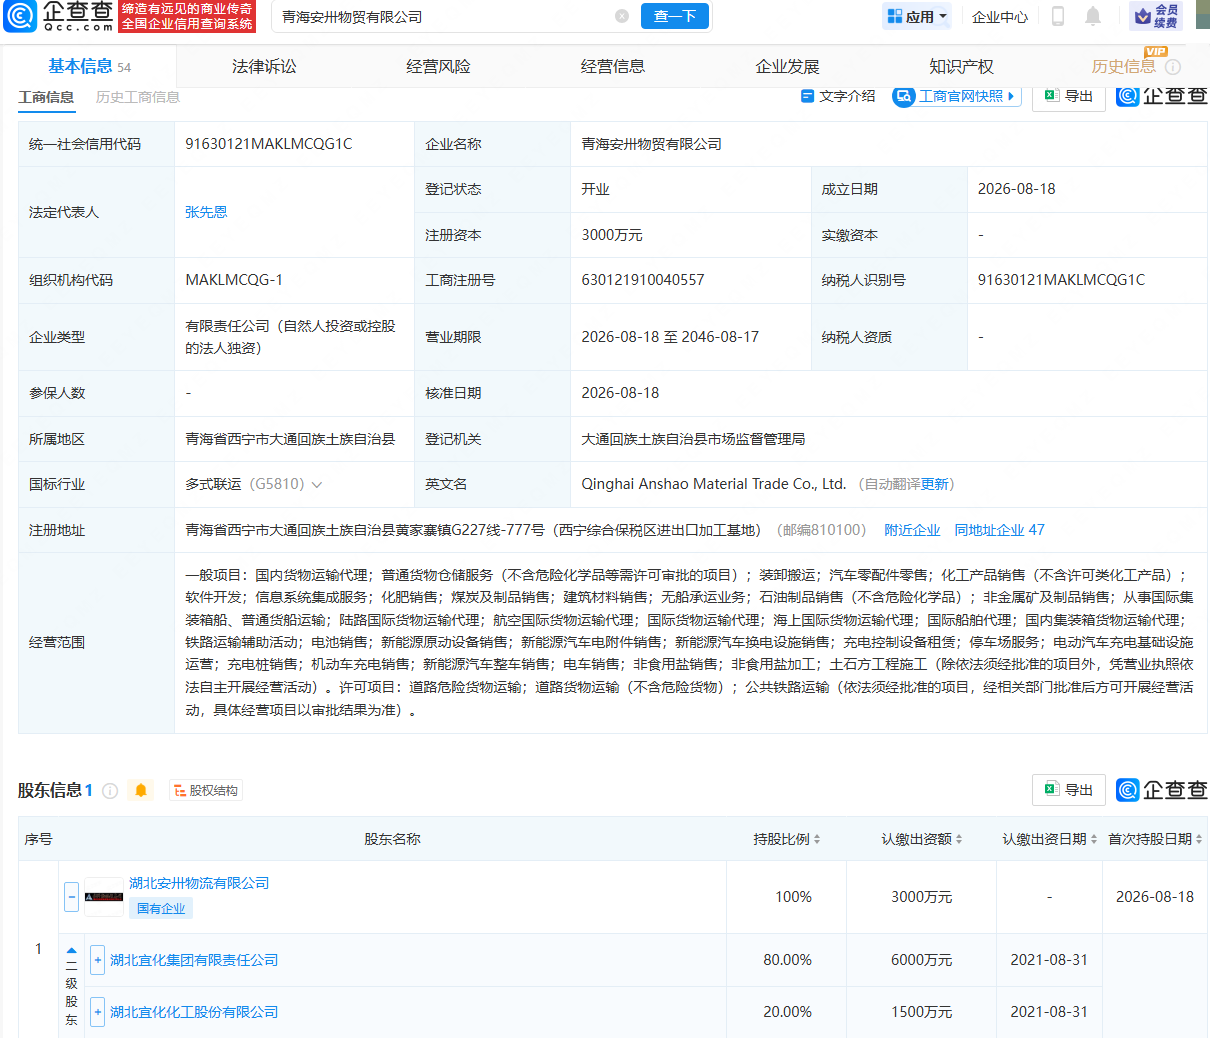Clear the search box with the X icon

tap(622, 16)
